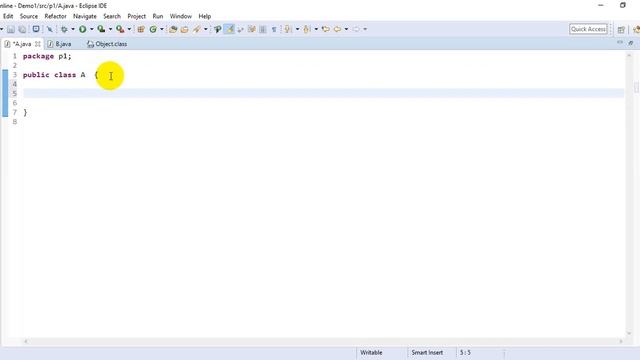This screenshot has height=360, width=640.
Task: Expand the New Java Class dropdown arrow
Action: (x=162, y=29)
